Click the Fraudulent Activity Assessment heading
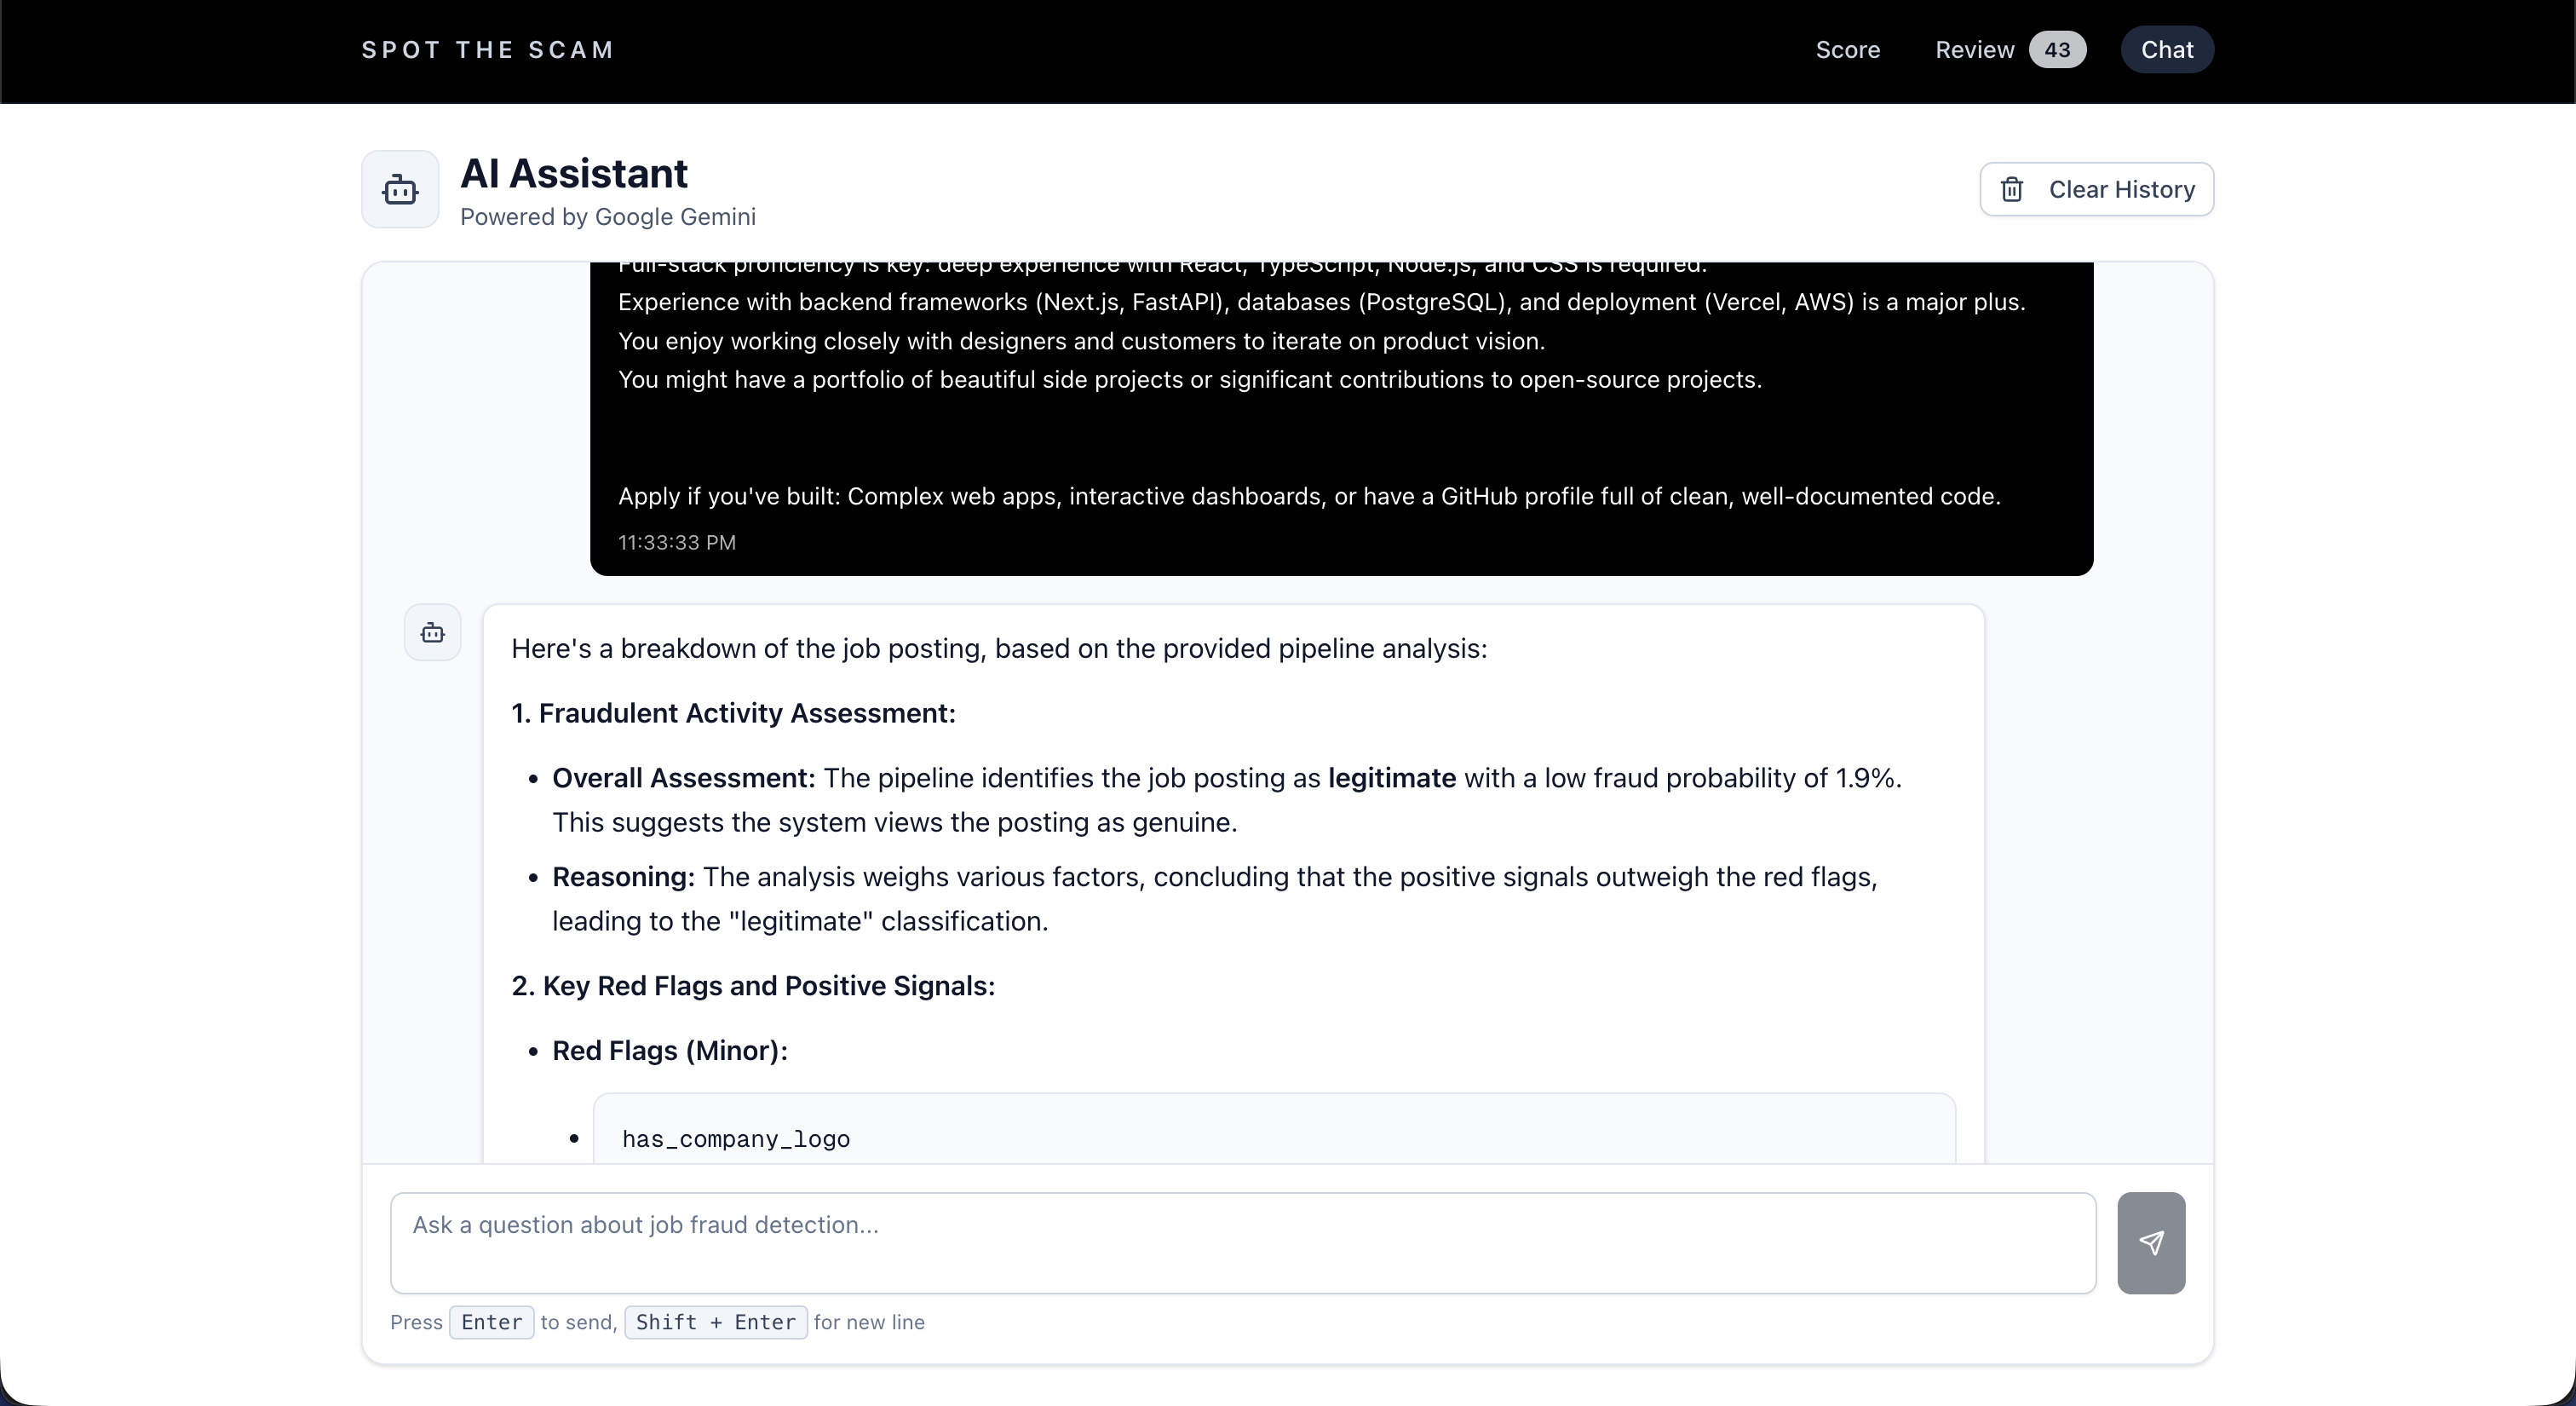 point(733,713)
